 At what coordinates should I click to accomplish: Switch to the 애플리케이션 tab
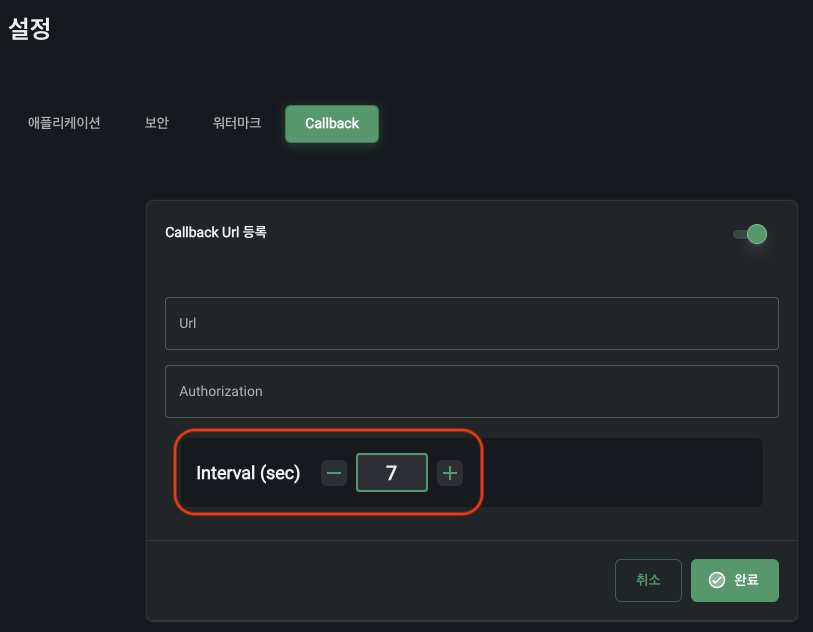pos(64,123)
